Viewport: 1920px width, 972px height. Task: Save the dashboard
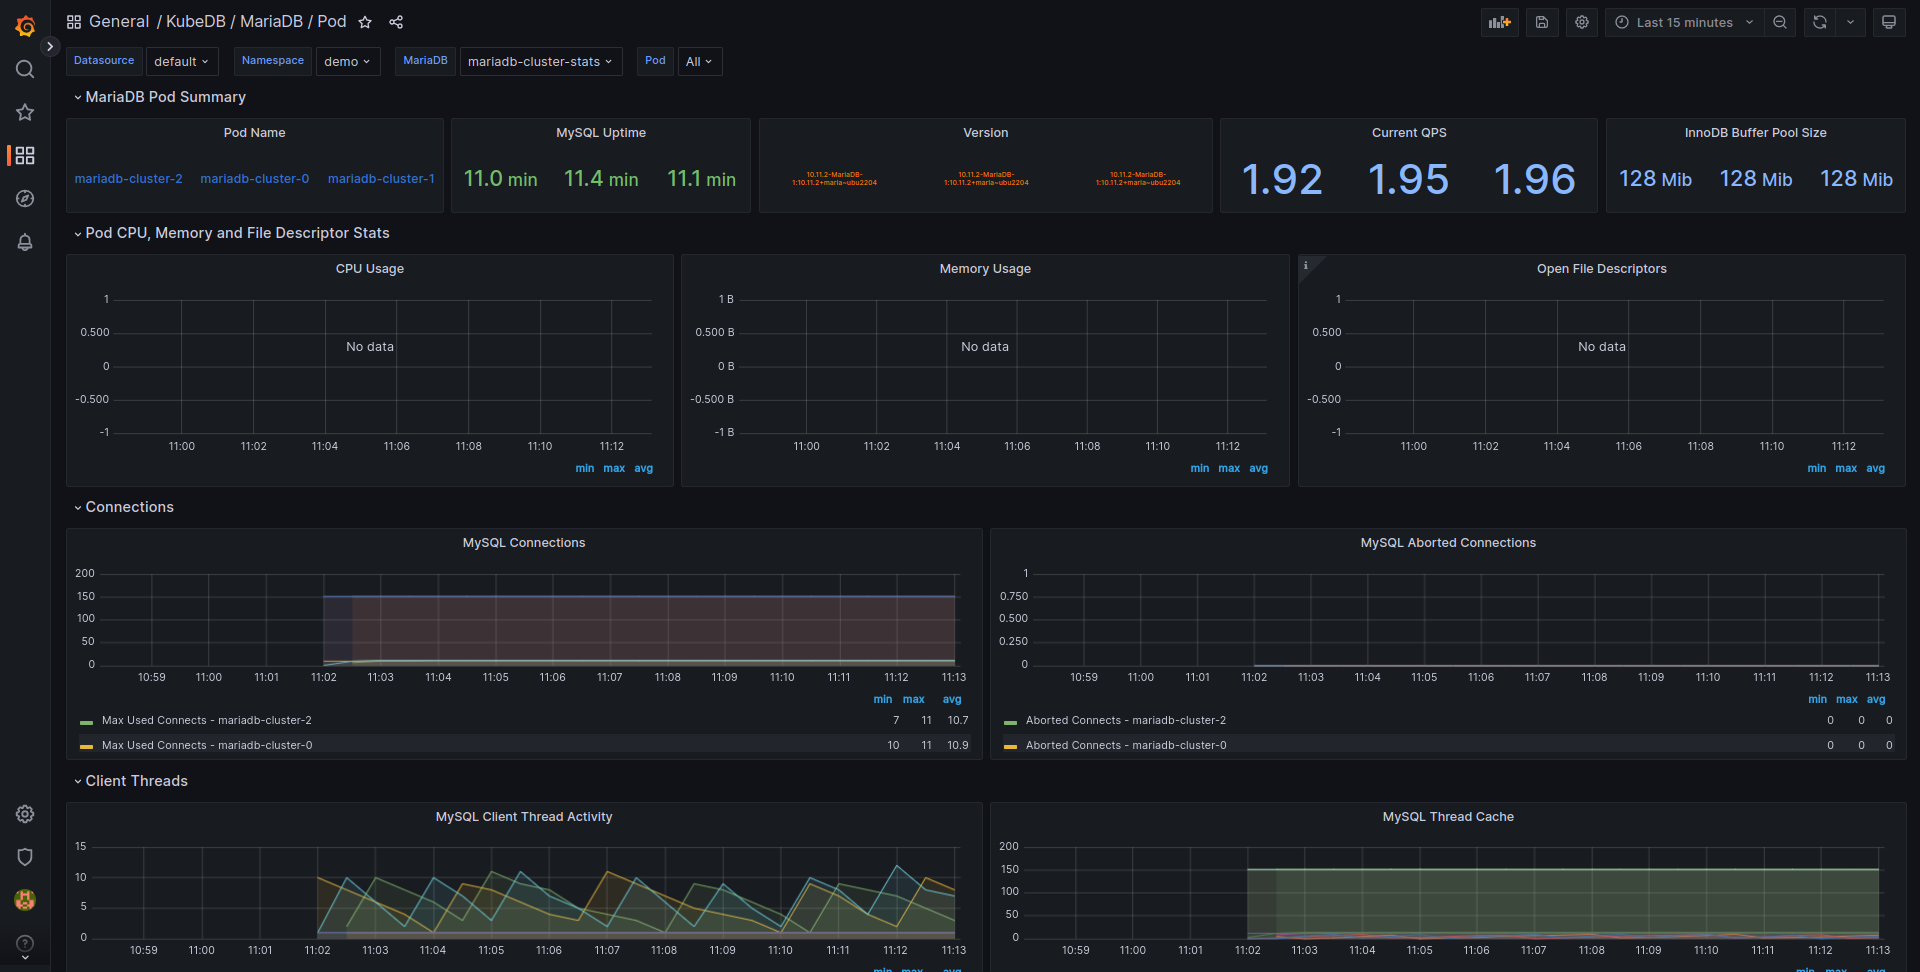tap(1541, 22)
